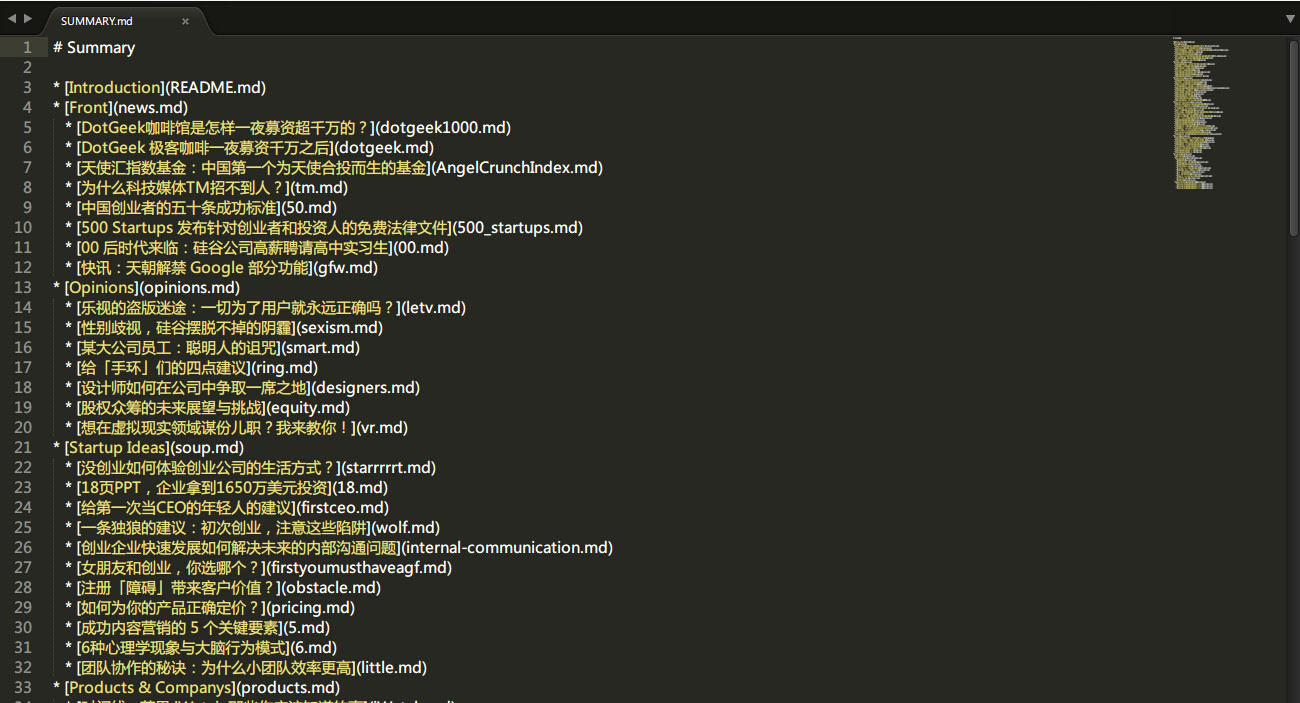Screen dimensions: 1300x703
Task: Click line number 21 in gutter
Action: 24,448
